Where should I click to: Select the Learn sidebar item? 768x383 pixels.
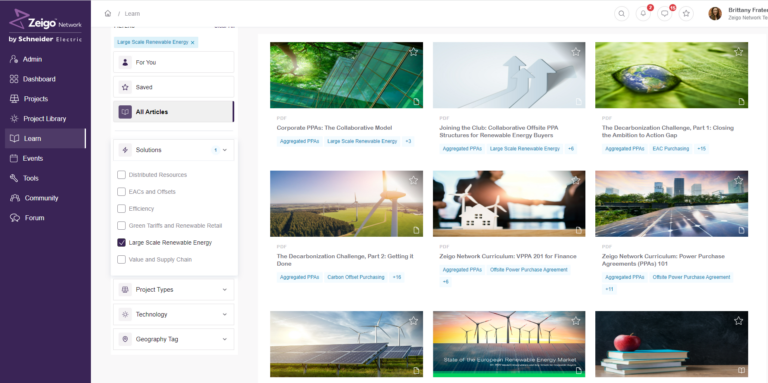click(45, 139)
